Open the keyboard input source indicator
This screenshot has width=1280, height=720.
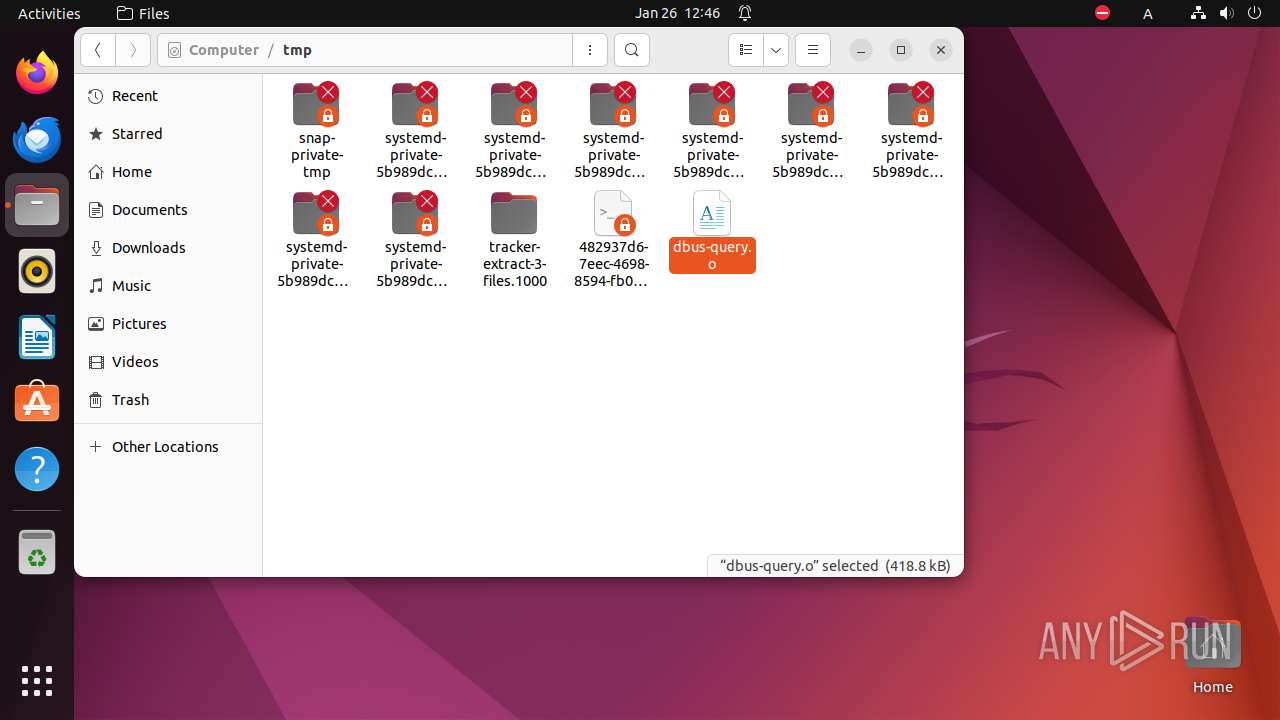click(x=1148, y=13)
